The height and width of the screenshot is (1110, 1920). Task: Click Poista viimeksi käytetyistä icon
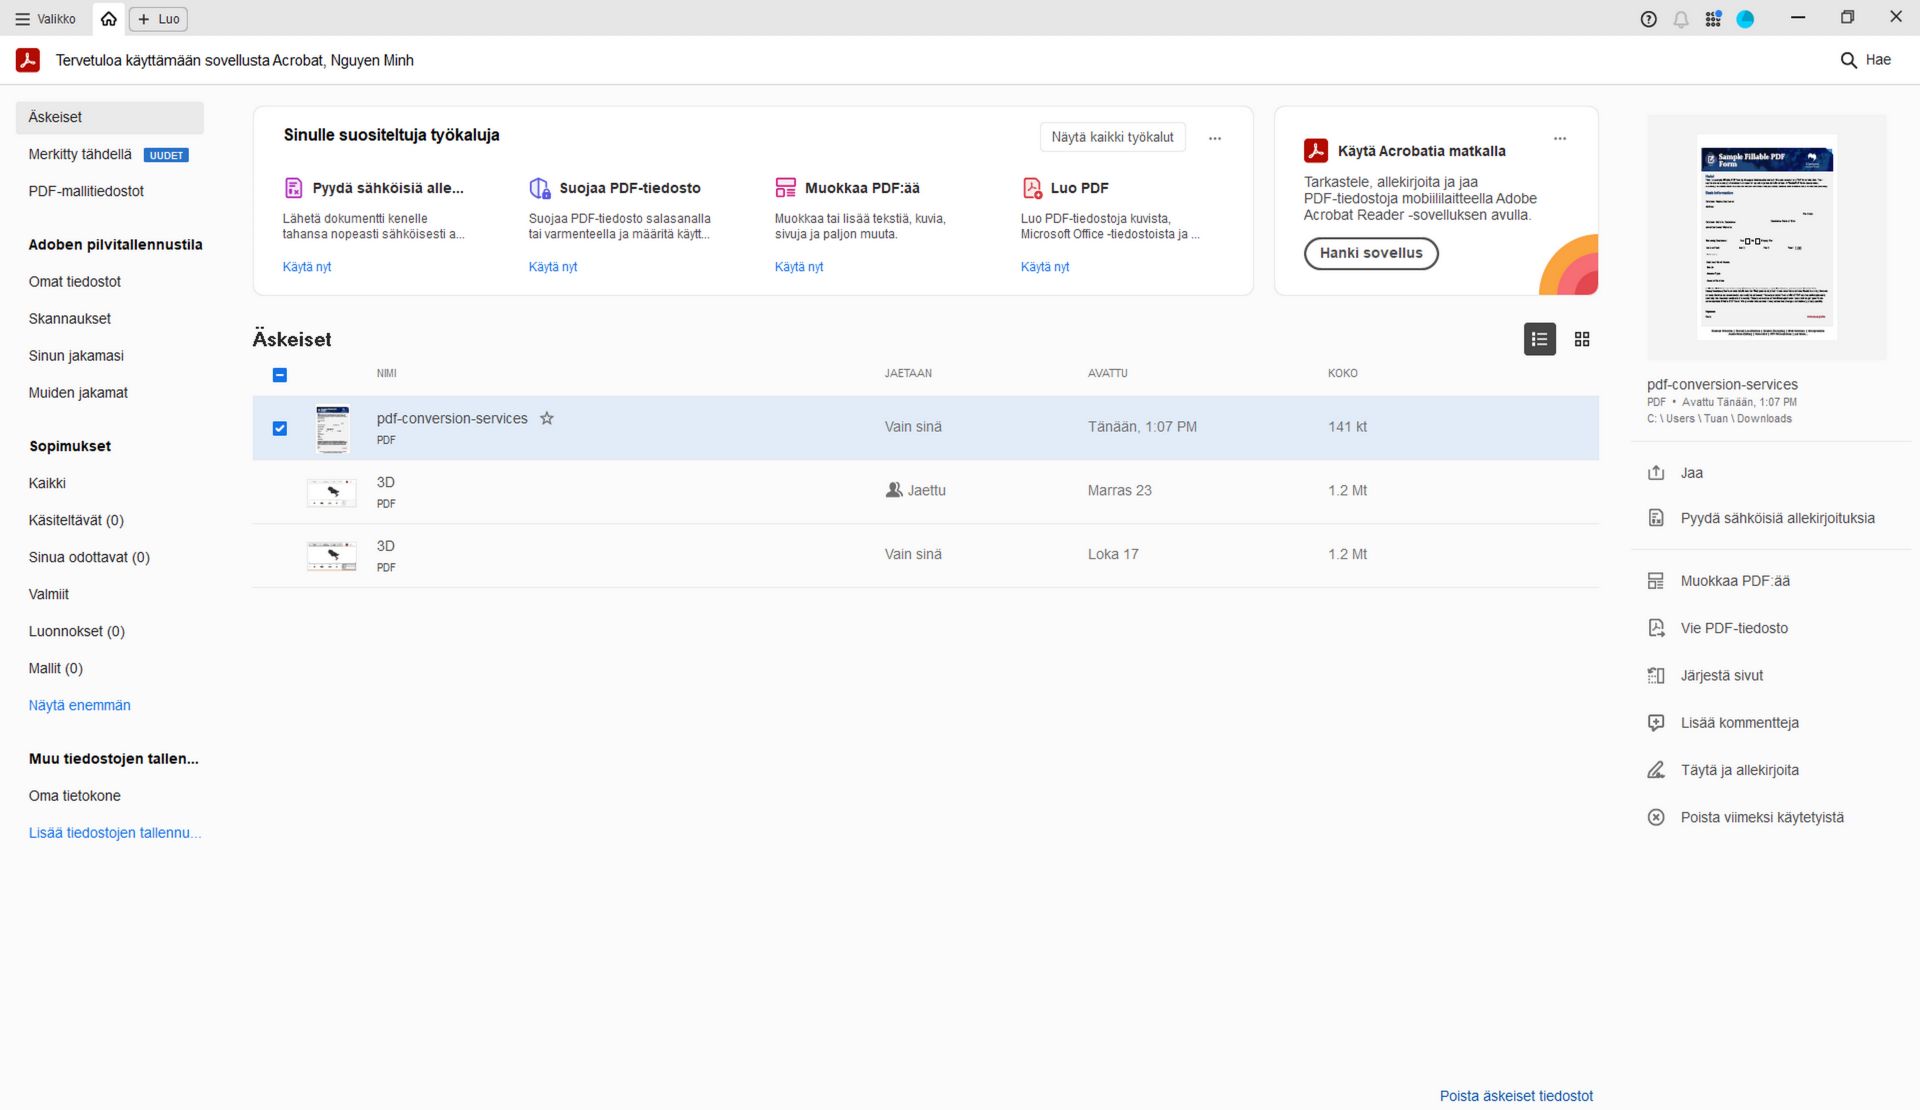[x=1656, y=818]
